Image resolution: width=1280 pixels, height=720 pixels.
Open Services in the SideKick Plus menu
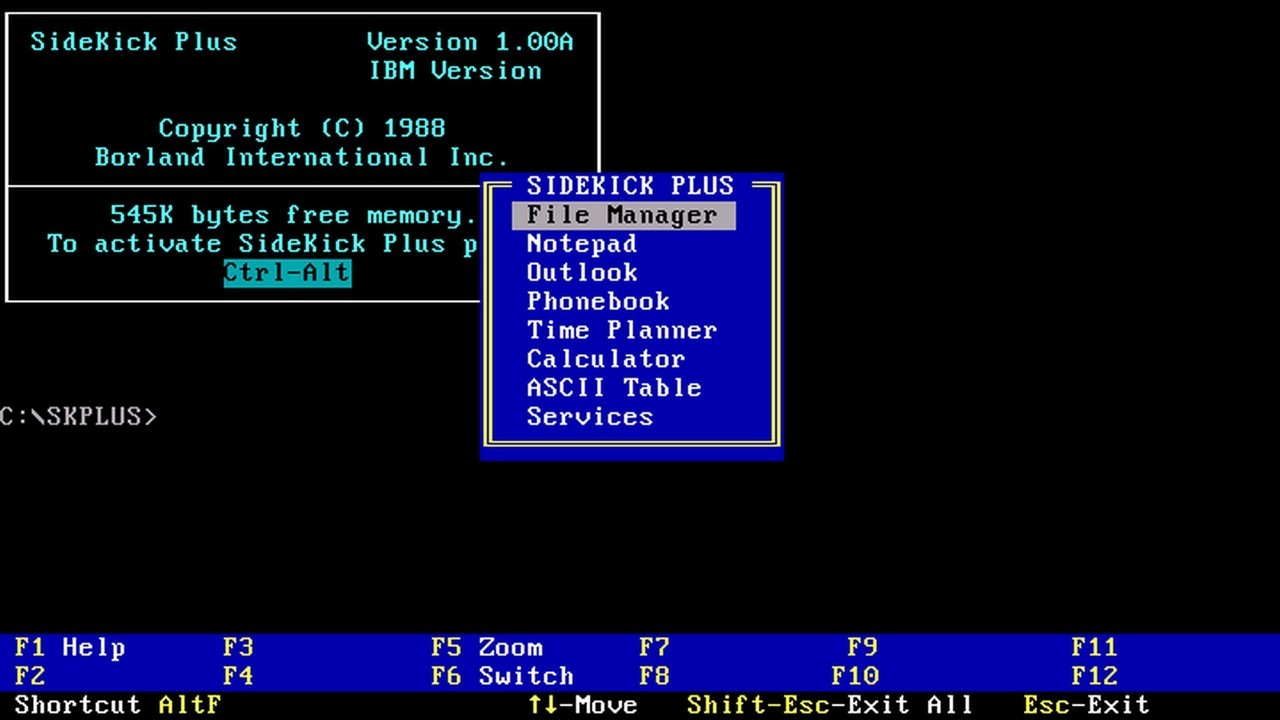pyautogui.click(x=589, y=418)
